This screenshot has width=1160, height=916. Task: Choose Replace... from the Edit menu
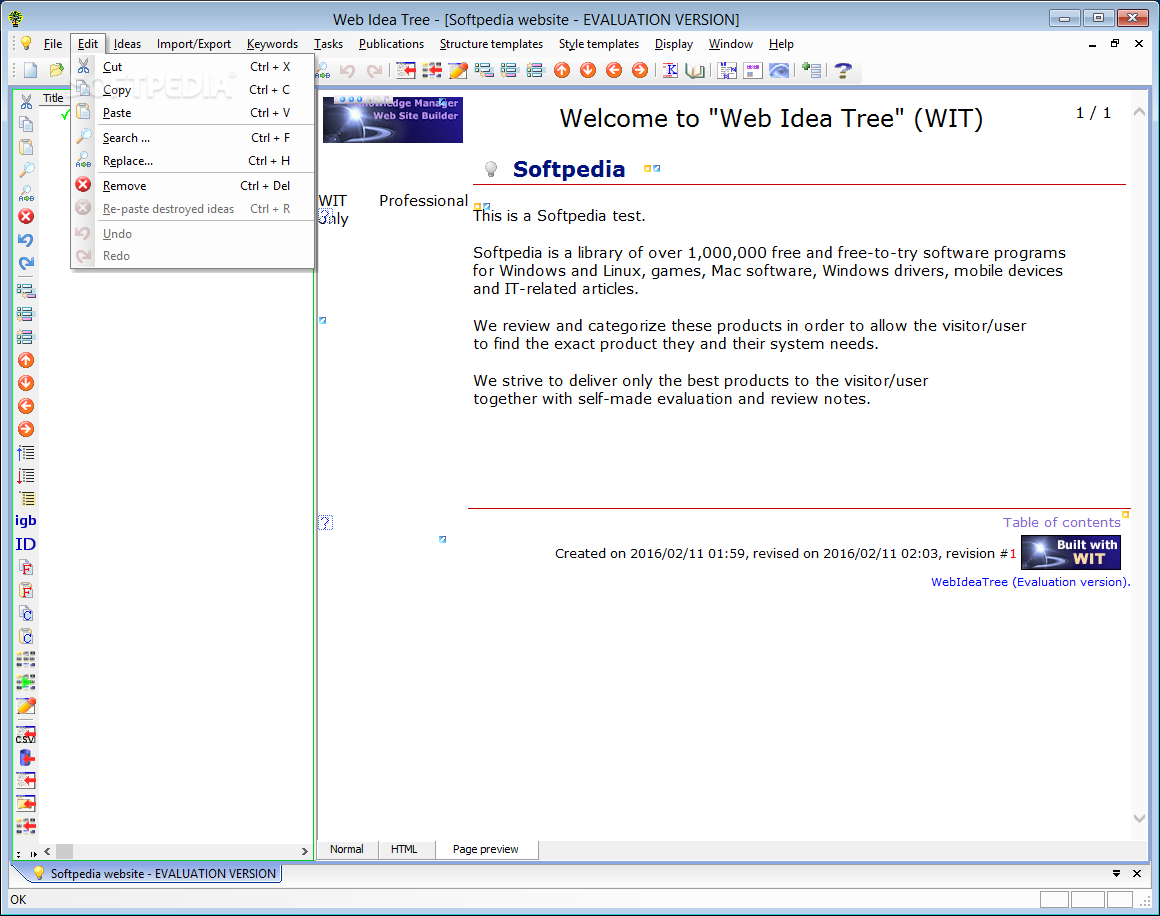(x=192, y=161)
